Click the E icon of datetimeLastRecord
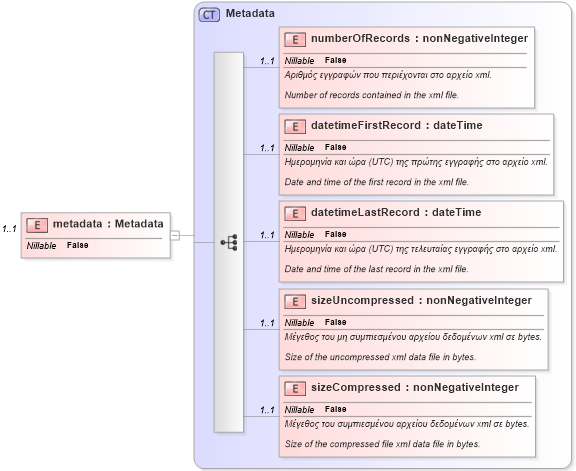The width and height of the screenshot is (576, 471). point(295,213)
